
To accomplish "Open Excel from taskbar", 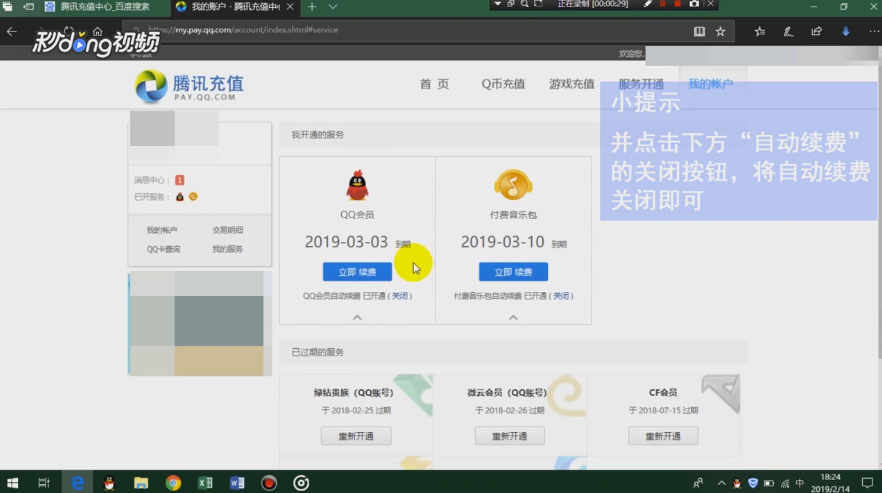I will (205, 483).
